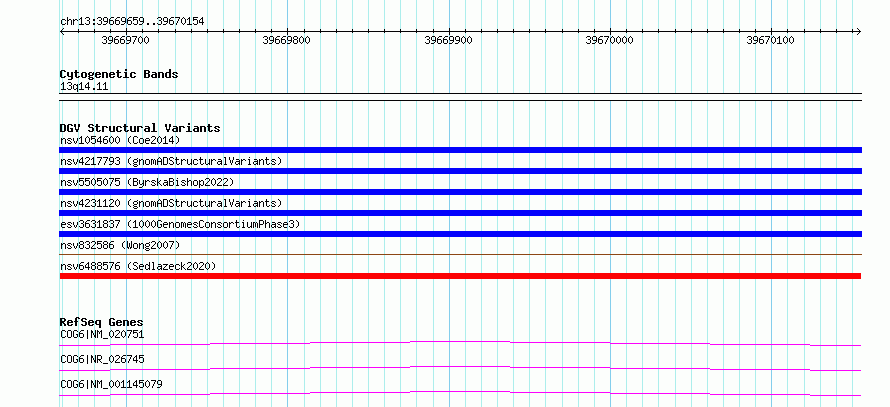The image size is (890, 407).
Task: Click ruler position 39669800
Action: coord(287,40)
